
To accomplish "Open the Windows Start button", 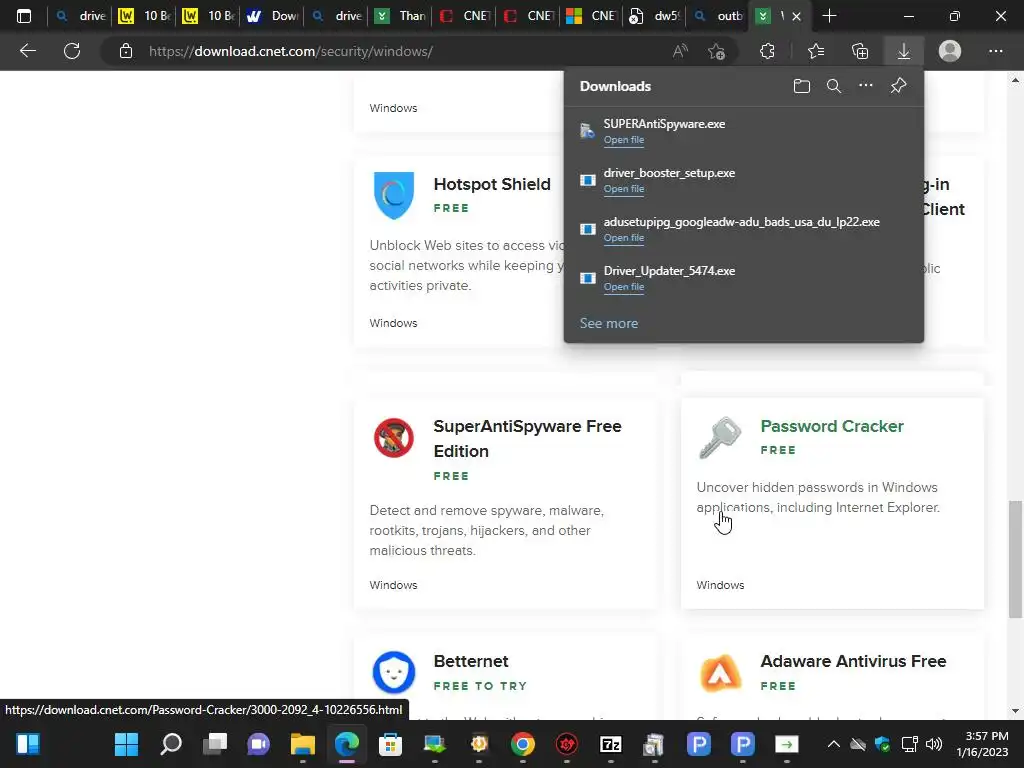I will coord(126,744).
